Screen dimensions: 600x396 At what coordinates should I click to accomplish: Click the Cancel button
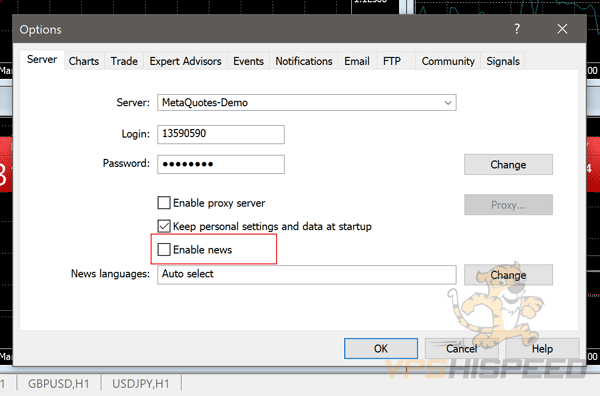tap(461, 349)
